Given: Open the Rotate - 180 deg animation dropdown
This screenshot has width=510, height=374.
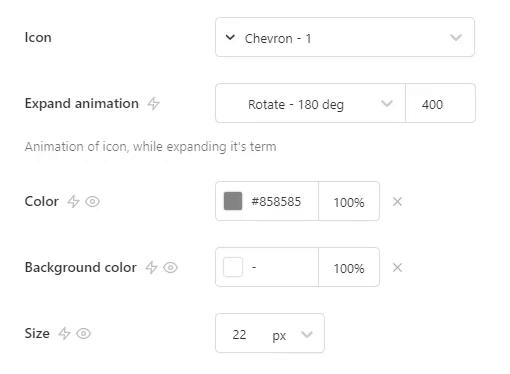Looking at the screenshot, I should (310, 103).
